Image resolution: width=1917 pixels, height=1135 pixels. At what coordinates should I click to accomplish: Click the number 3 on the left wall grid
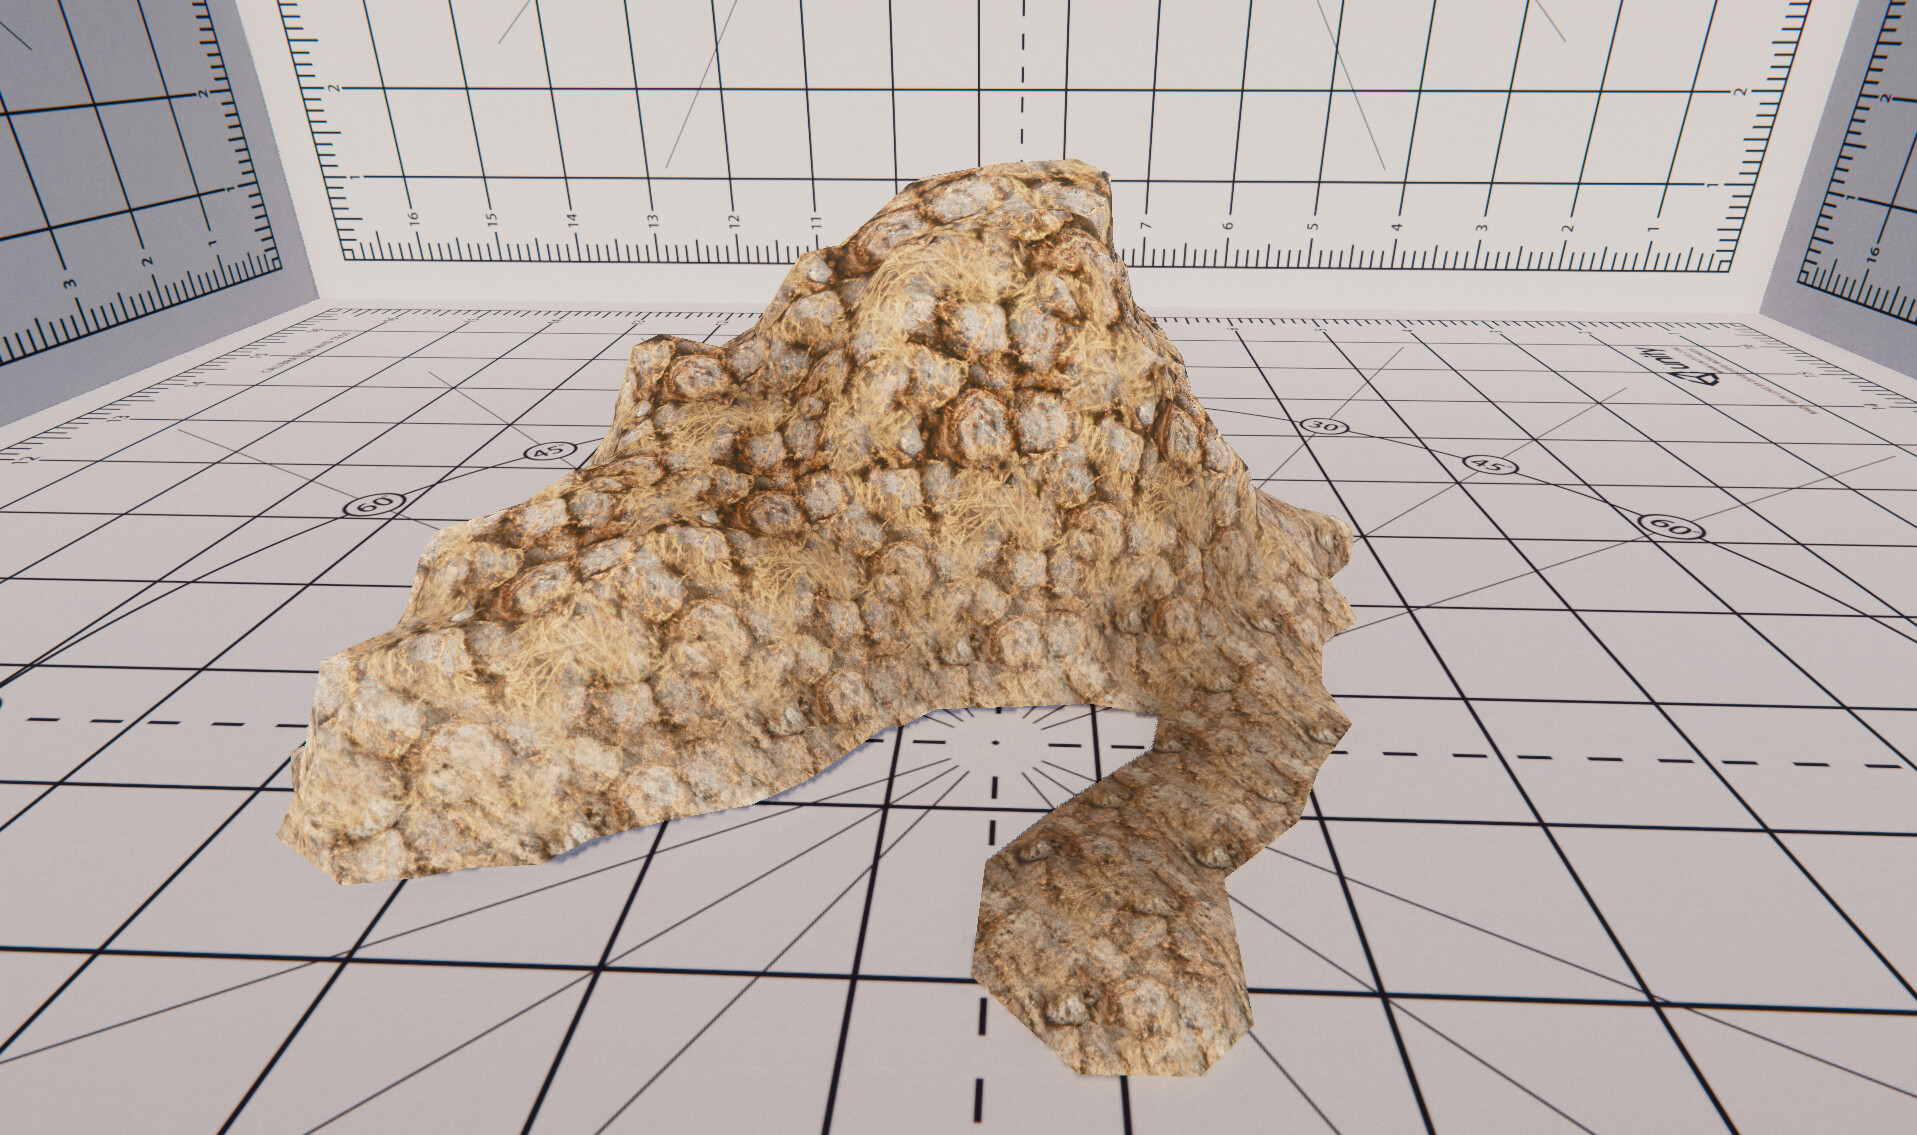[x=68, y=283]
